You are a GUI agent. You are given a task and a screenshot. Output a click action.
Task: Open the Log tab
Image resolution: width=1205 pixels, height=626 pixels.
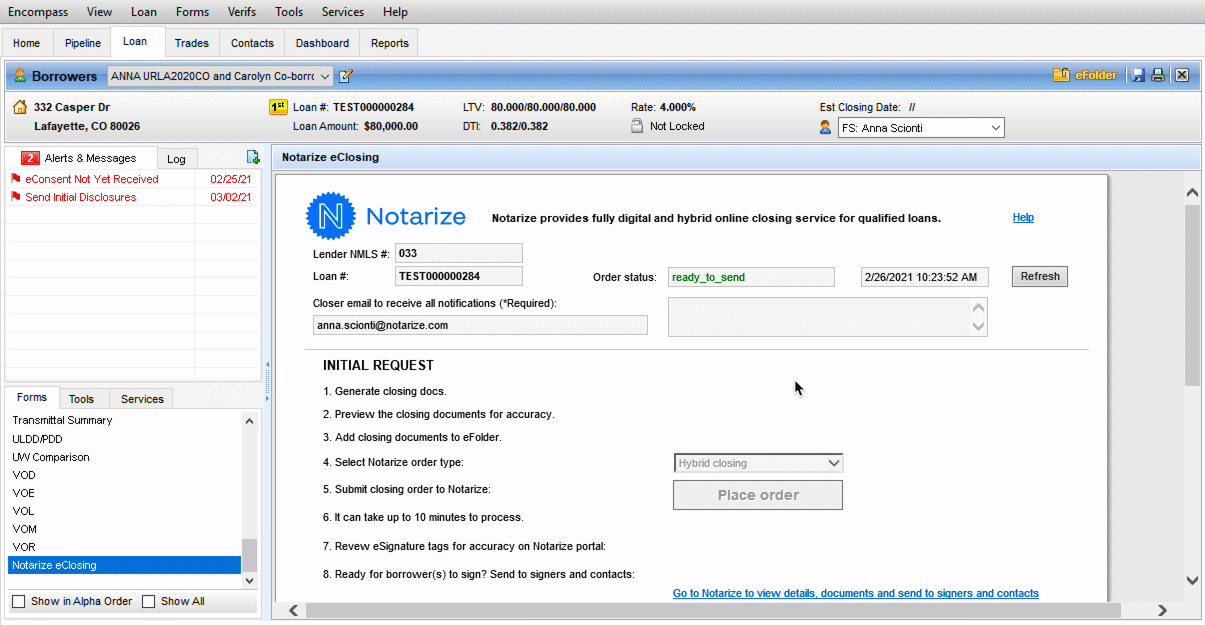point(176,159)
